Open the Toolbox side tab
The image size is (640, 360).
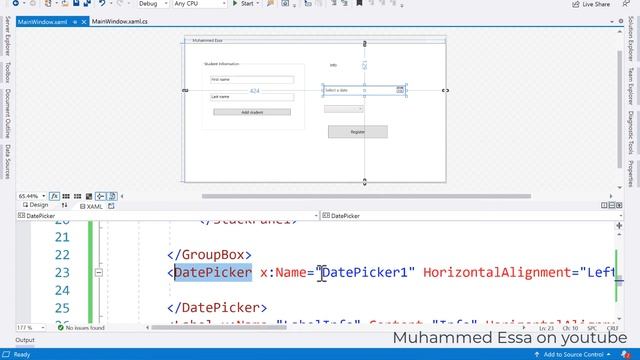(x=7, y=73)
